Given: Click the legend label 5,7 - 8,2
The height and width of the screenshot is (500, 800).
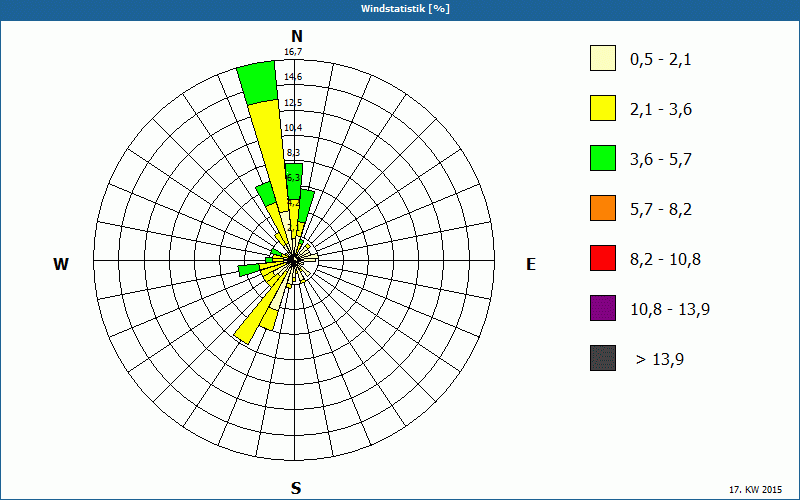Looking at the screenshot, I should pyautogui.click(x=661, y=210).
